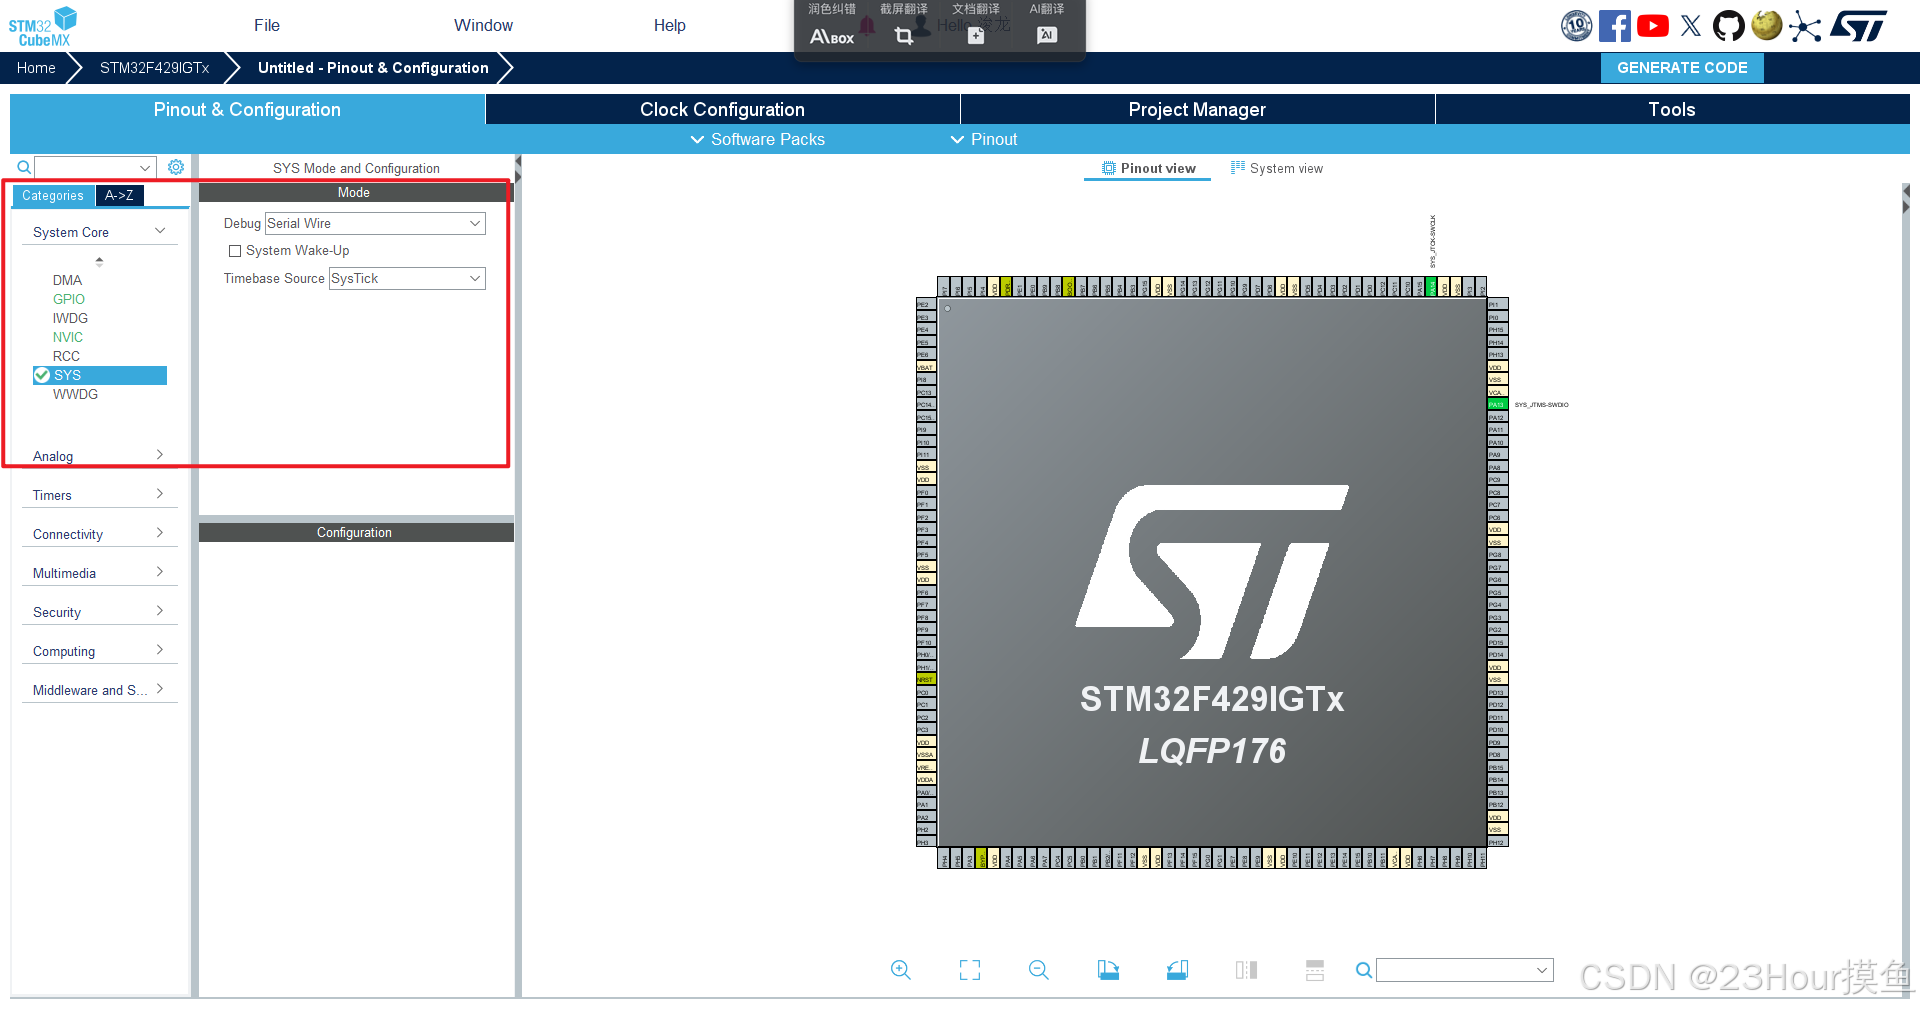Viewport: 1920px width, 1009px height.
Task: Switch peripheral list to A->Z sorting
Action: point(119,195)
